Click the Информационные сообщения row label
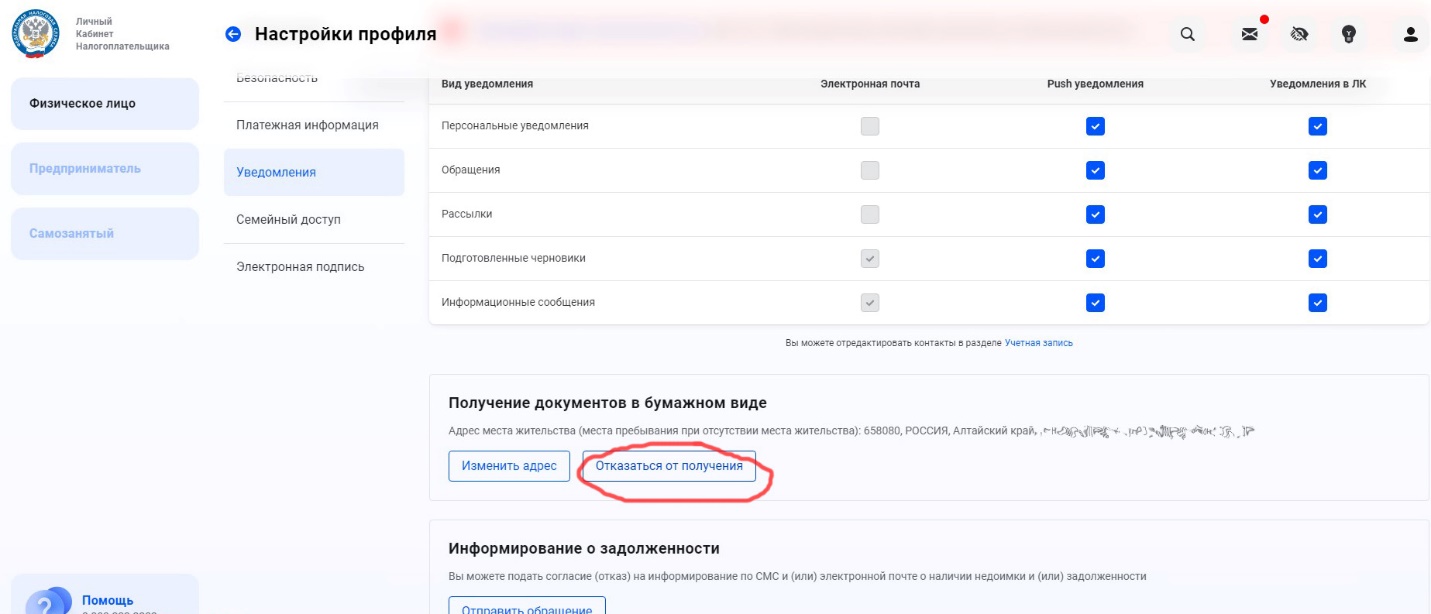The image size is (1431, 614). [518, 302]
